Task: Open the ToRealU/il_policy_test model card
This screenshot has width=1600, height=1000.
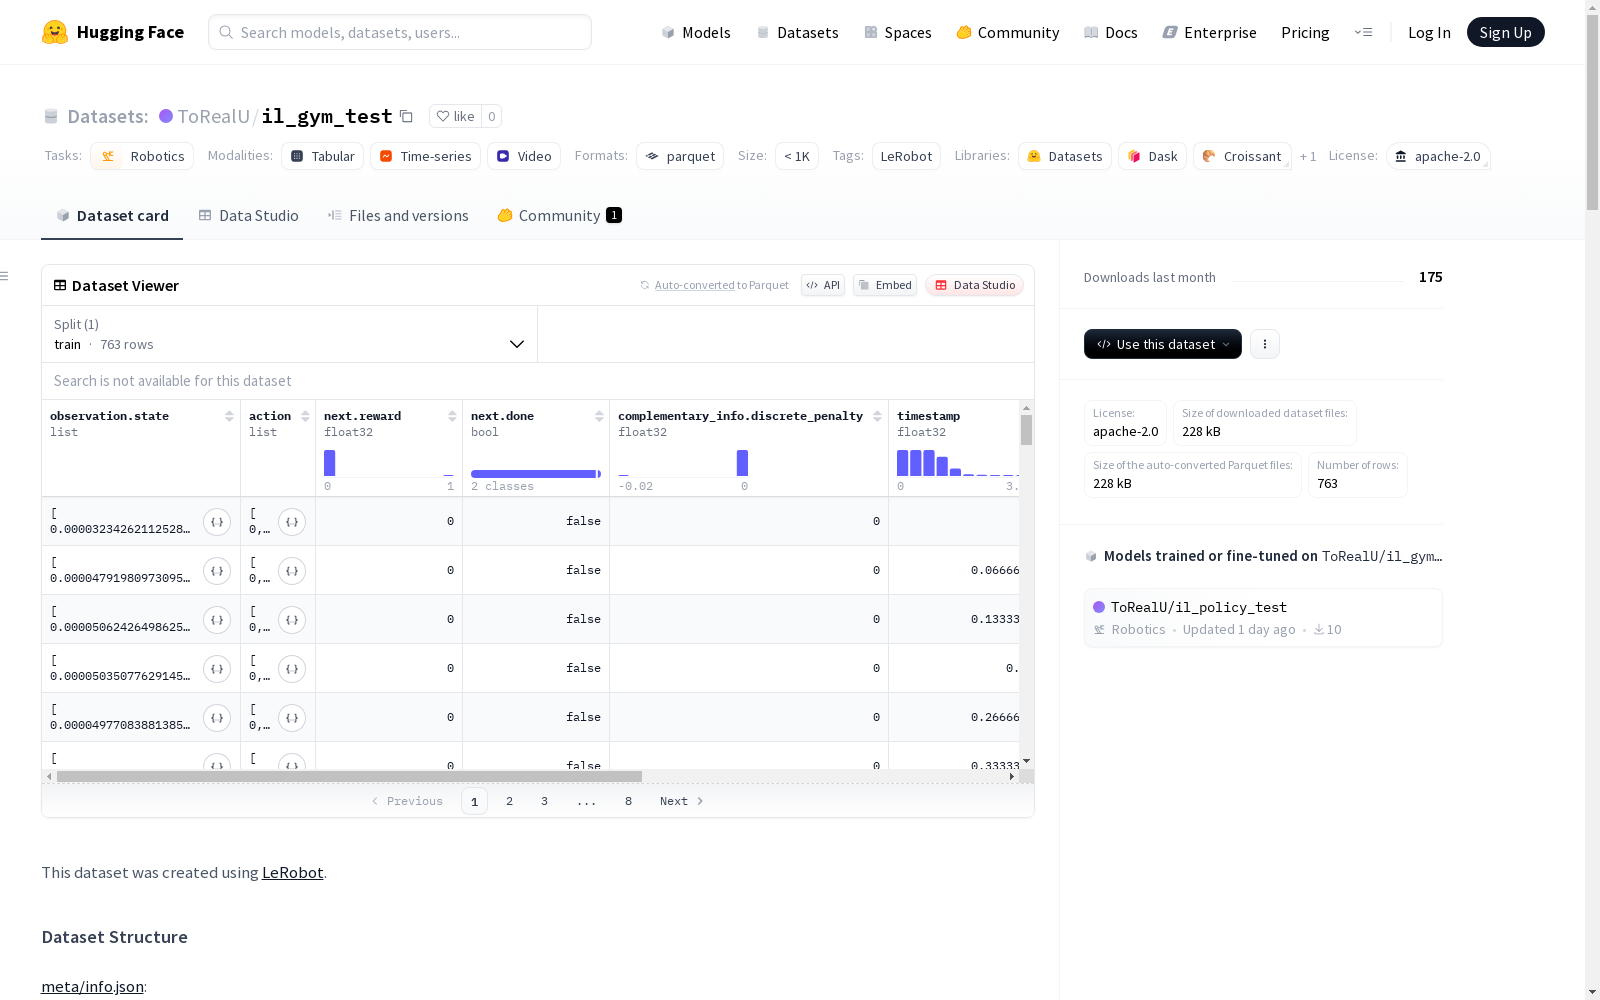Action: (1263, 617)
